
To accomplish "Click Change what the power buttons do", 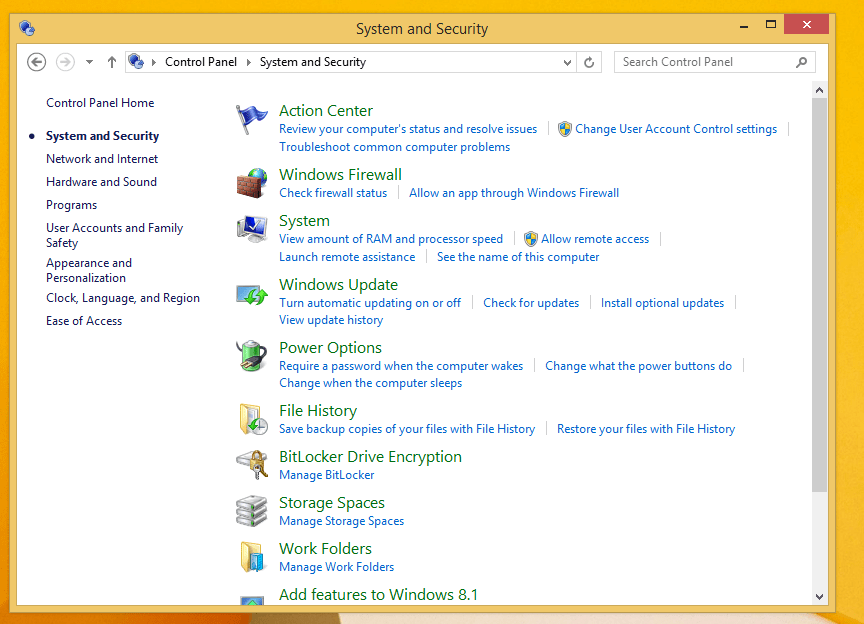I will click(639, 366).
